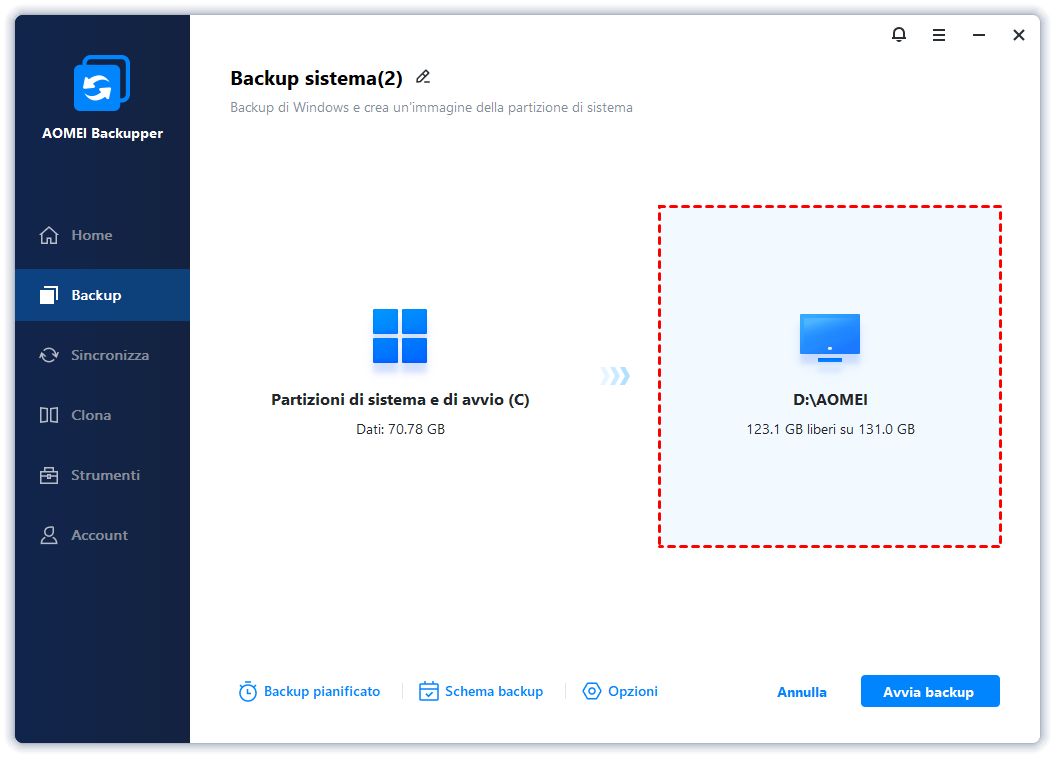Image resolution: width=1055 pixels, height=758 pixels.
Task: Go to the Home sidebar item
Action: [x=91, y=235]
